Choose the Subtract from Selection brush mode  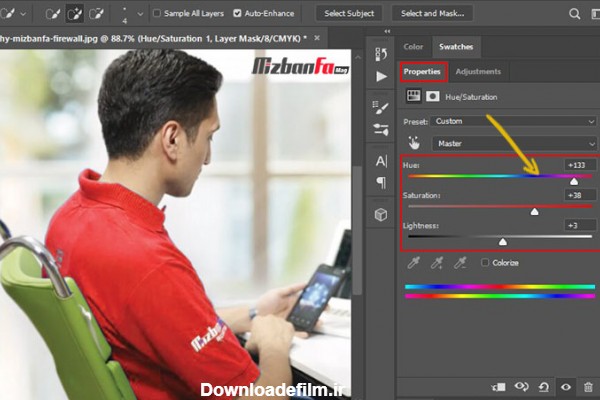click(x=96, y=14)
